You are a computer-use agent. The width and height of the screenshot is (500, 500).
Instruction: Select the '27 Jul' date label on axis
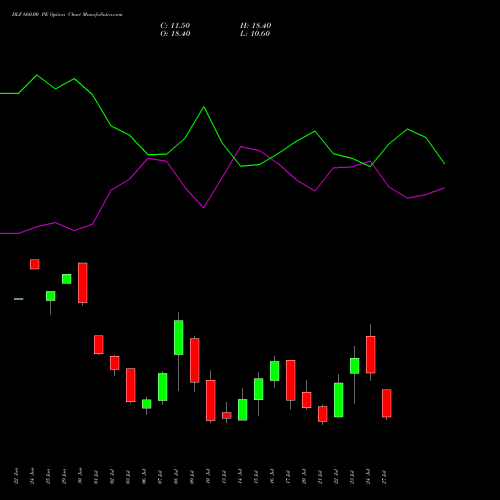[x=384, y=477]
